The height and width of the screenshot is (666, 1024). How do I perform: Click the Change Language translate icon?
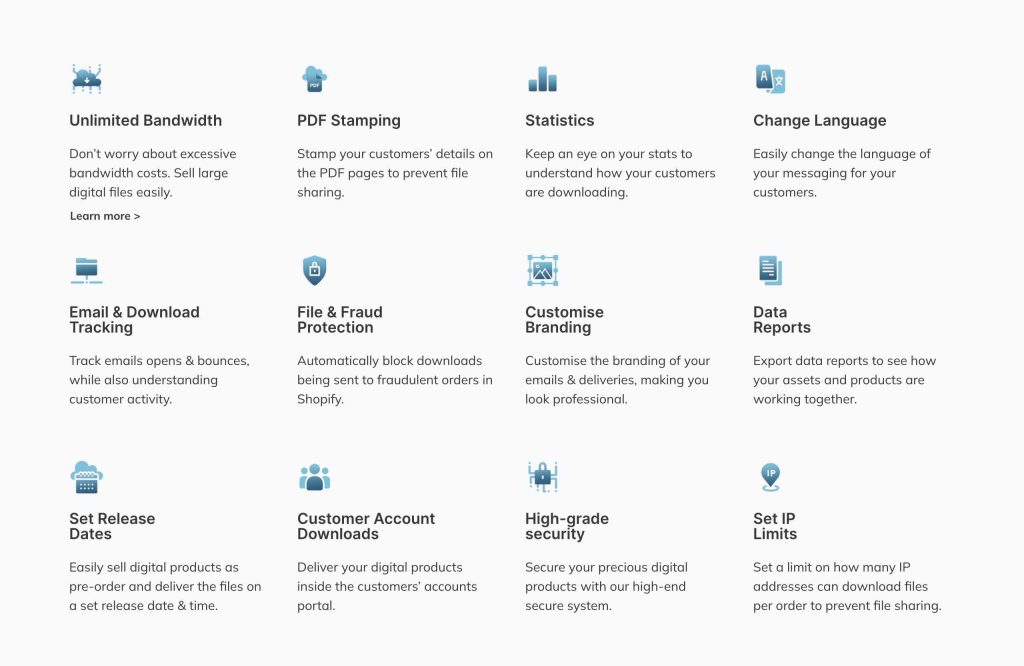coord(771,79)
